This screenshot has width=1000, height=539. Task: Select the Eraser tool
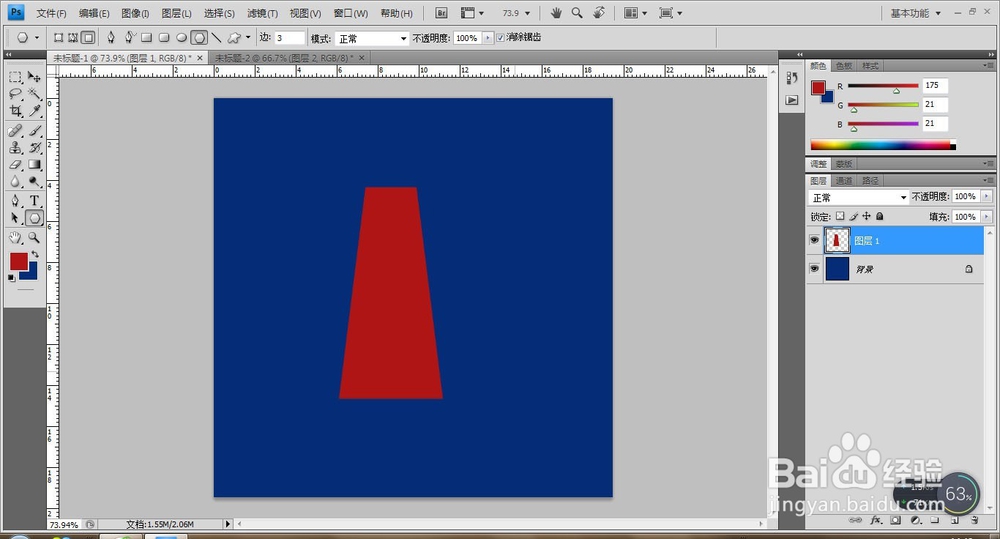click(x=15, y=165)
